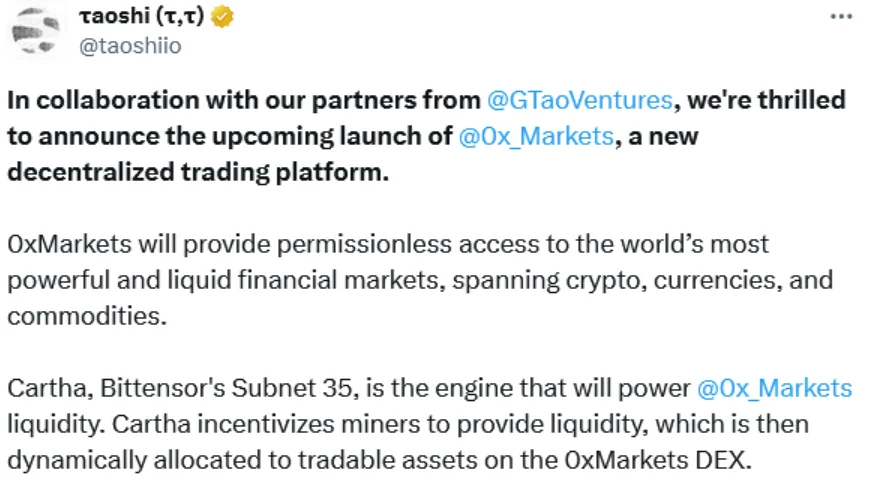This screenshot has width=879, height=485.
Task: Open the tweet's more options ellipsis menu
Action: click(x=841, y=17)
